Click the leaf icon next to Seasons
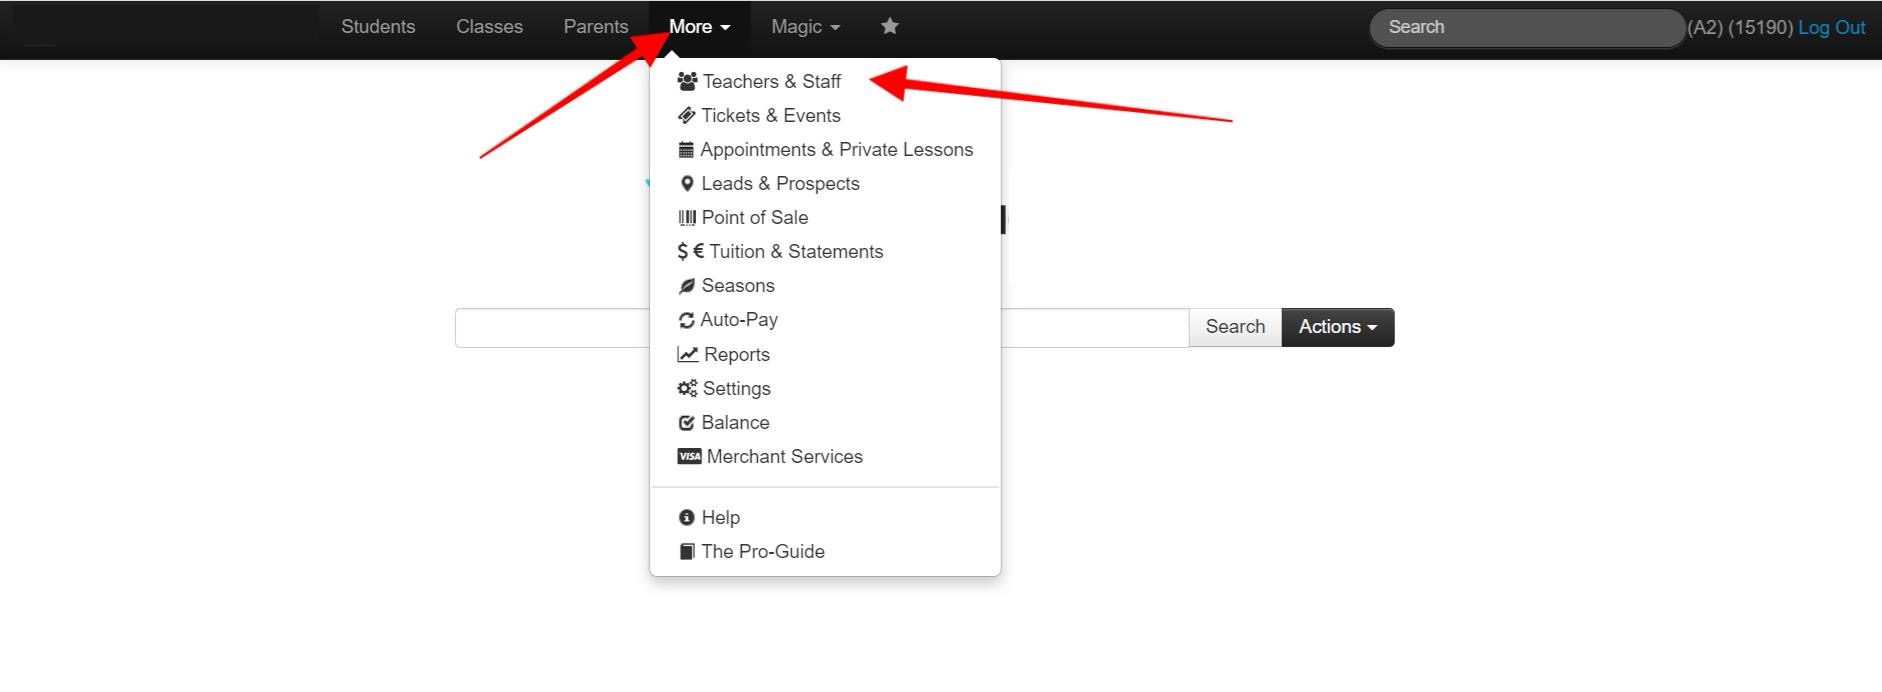 click(686, 286)
